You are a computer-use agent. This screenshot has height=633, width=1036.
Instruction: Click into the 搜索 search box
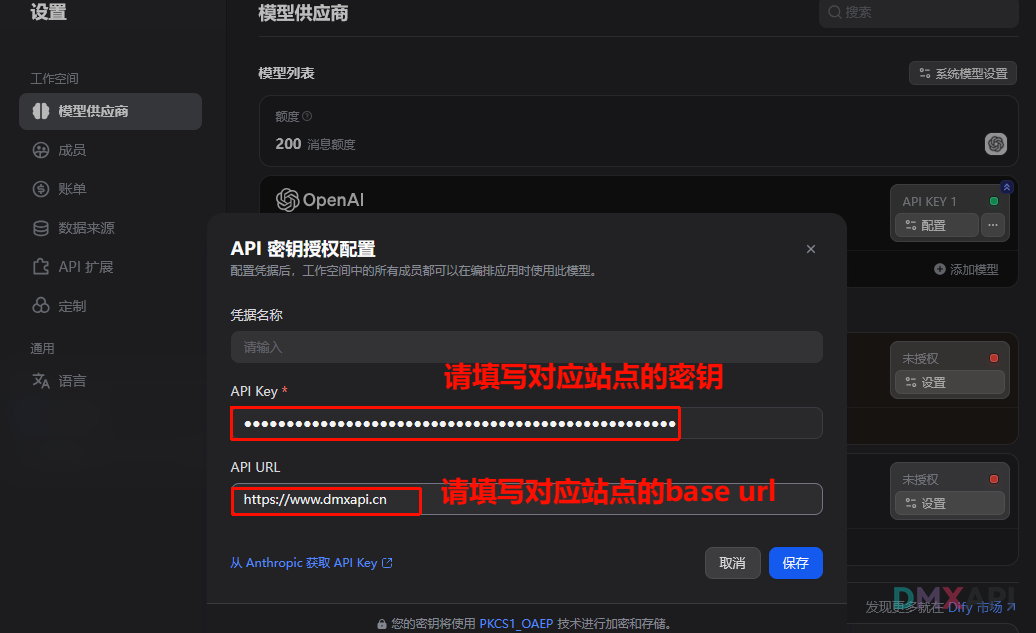click(x=918, y=13)
